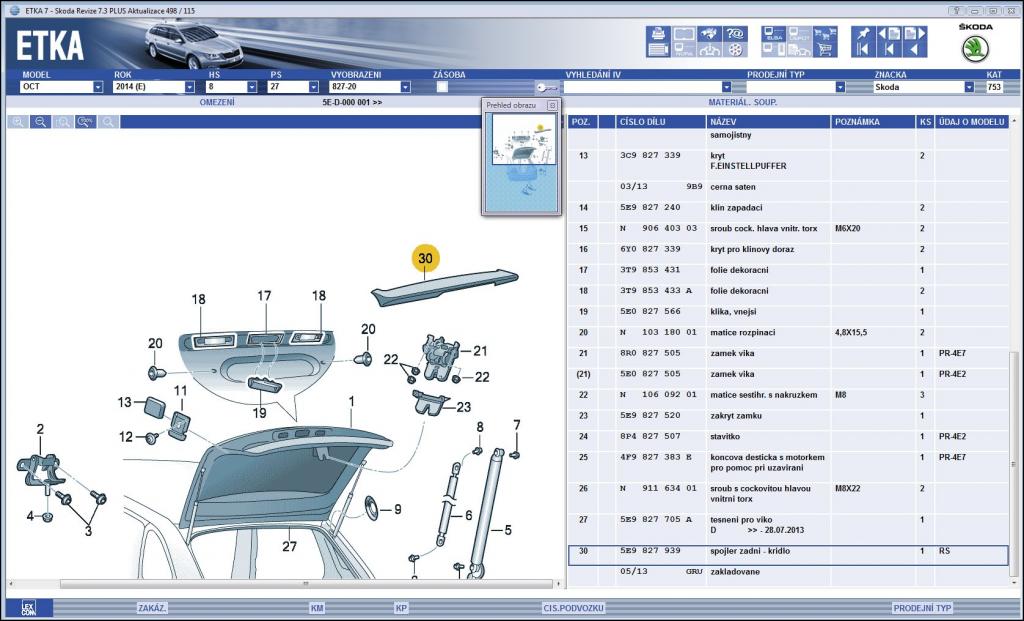
Task: Click part number 8P4 827 507
Action: click(650, 436)
